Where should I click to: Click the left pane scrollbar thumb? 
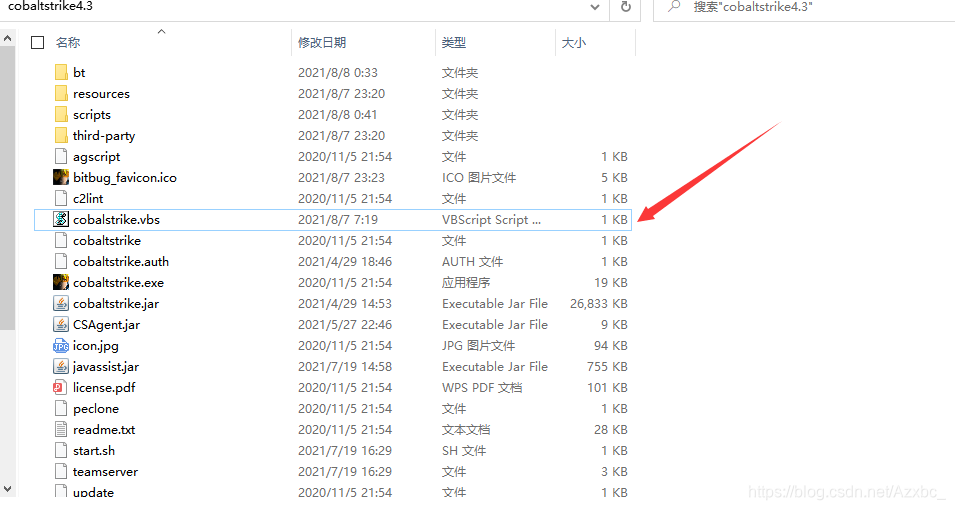pos(7,188)
